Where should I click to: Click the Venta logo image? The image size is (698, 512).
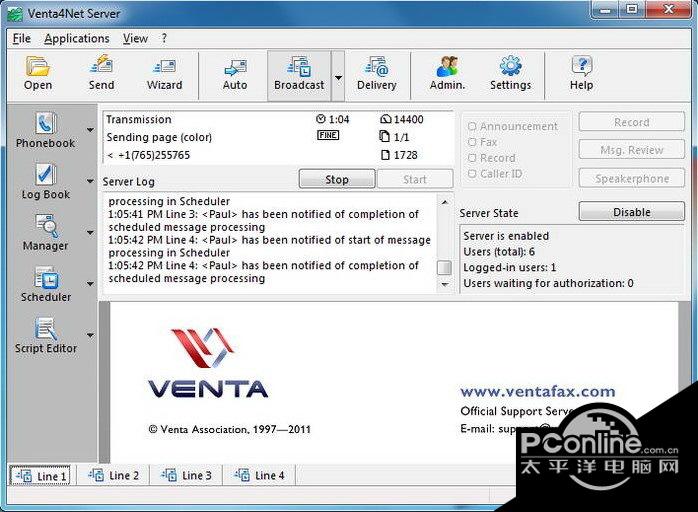coord(208,363)
